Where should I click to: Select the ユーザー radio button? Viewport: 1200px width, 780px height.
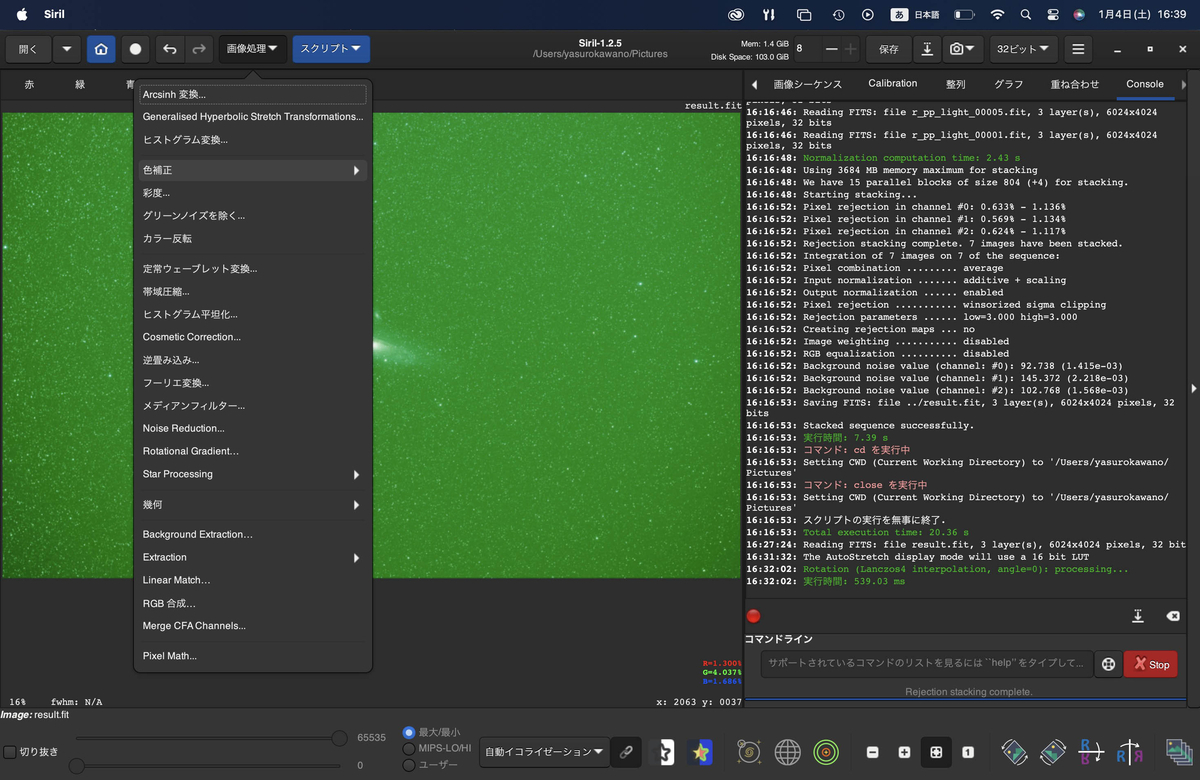(x=409, y=765)
